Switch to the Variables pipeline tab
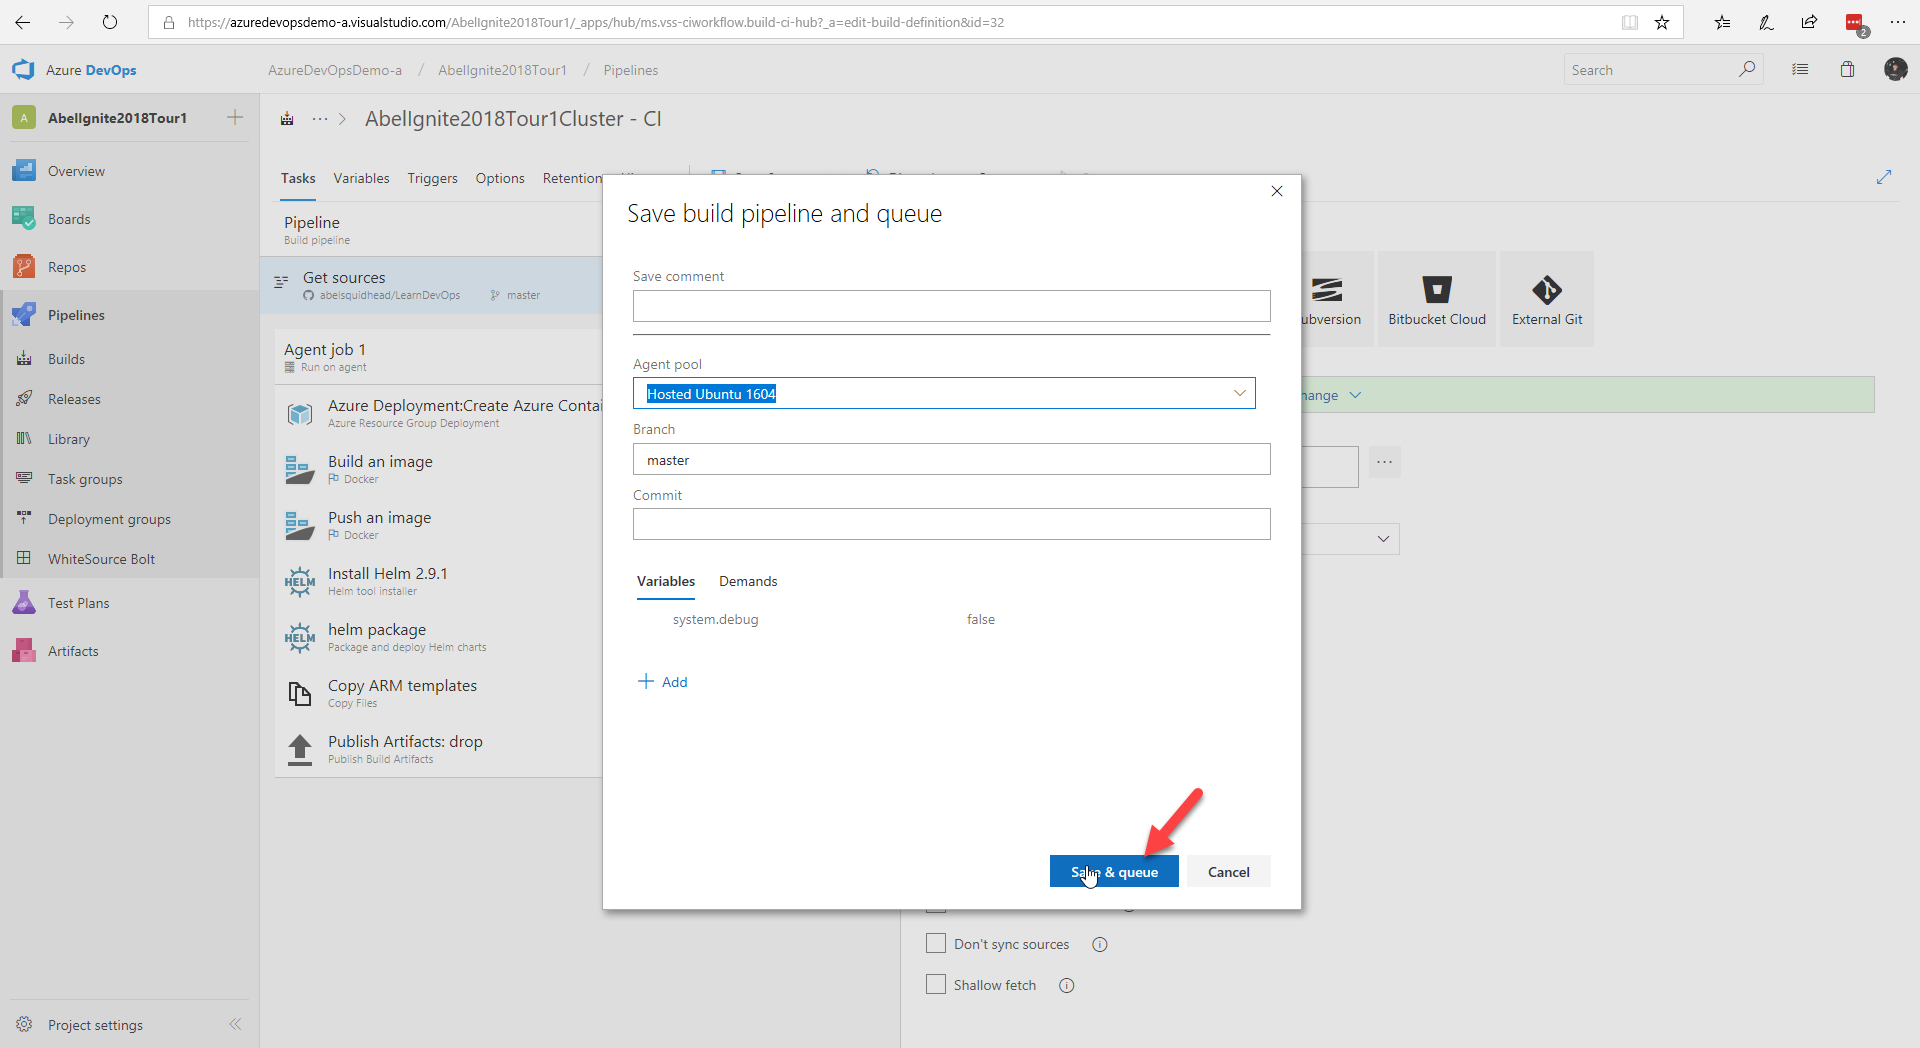 [361, 178]
